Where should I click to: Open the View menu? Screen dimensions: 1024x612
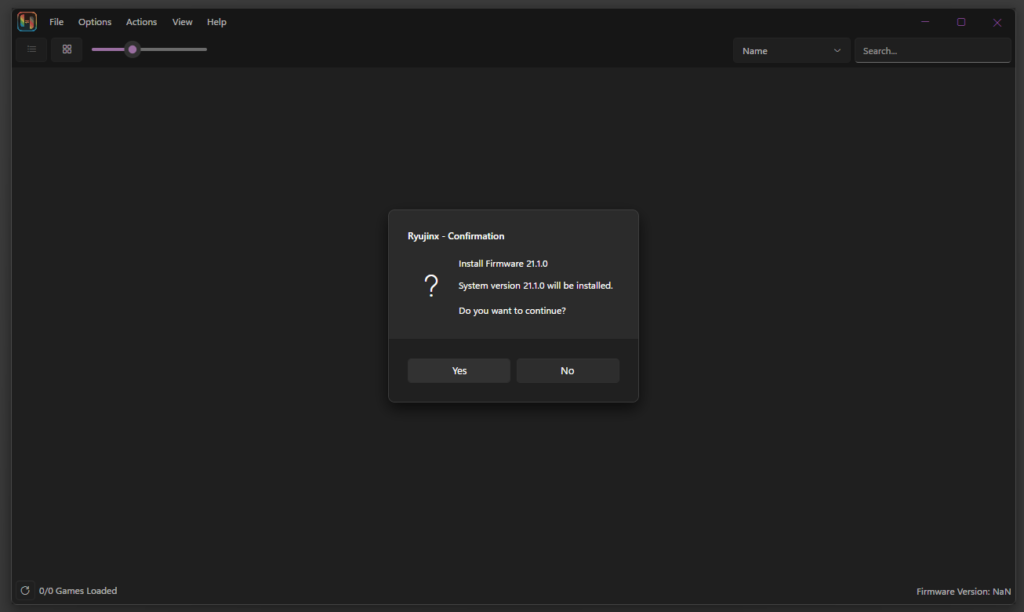pos(181,21)
